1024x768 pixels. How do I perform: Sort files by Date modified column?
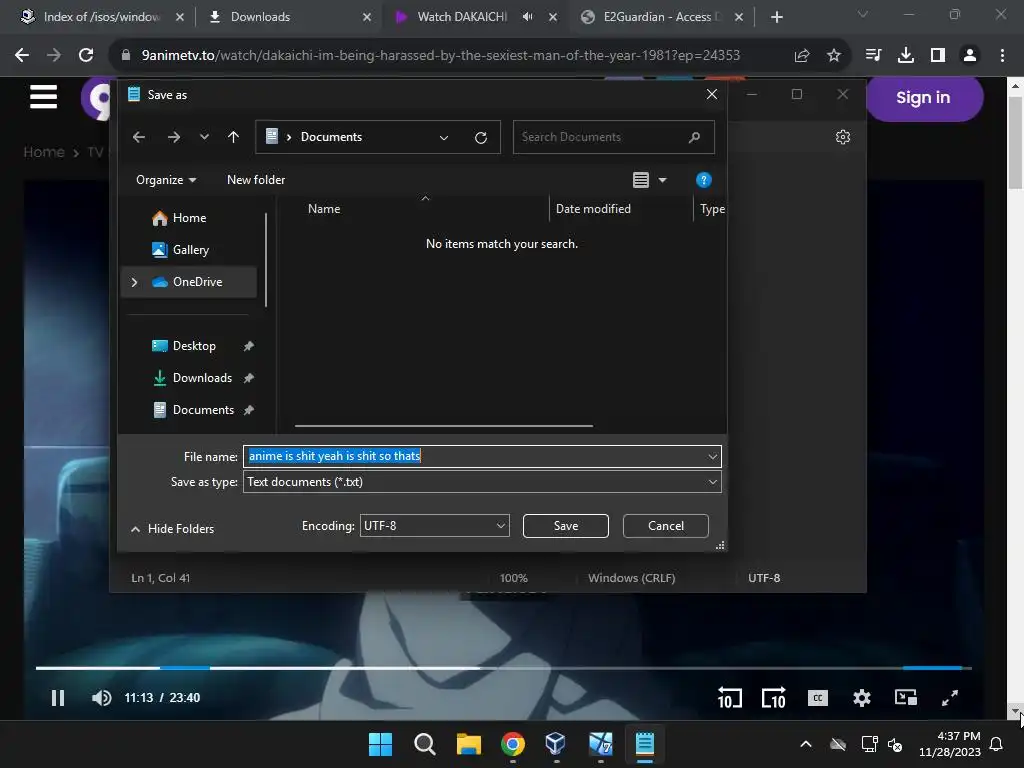click(x=593, y=209)
